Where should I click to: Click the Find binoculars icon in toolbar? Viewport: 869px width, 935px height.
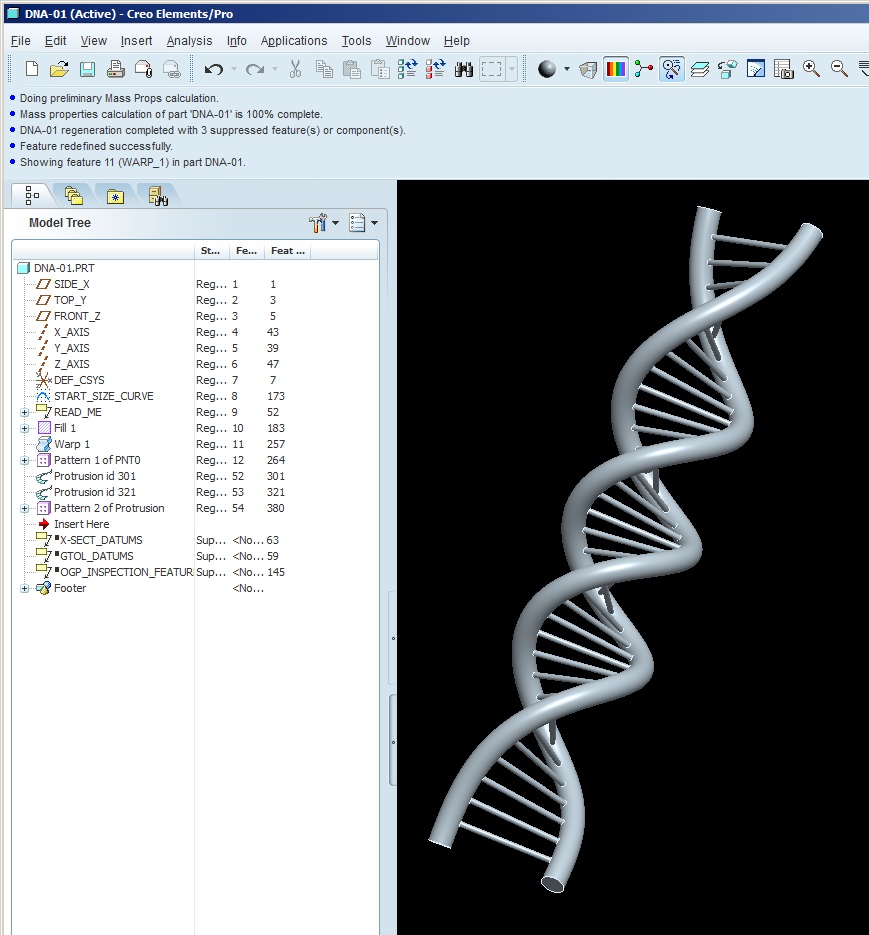click(462, 69)
